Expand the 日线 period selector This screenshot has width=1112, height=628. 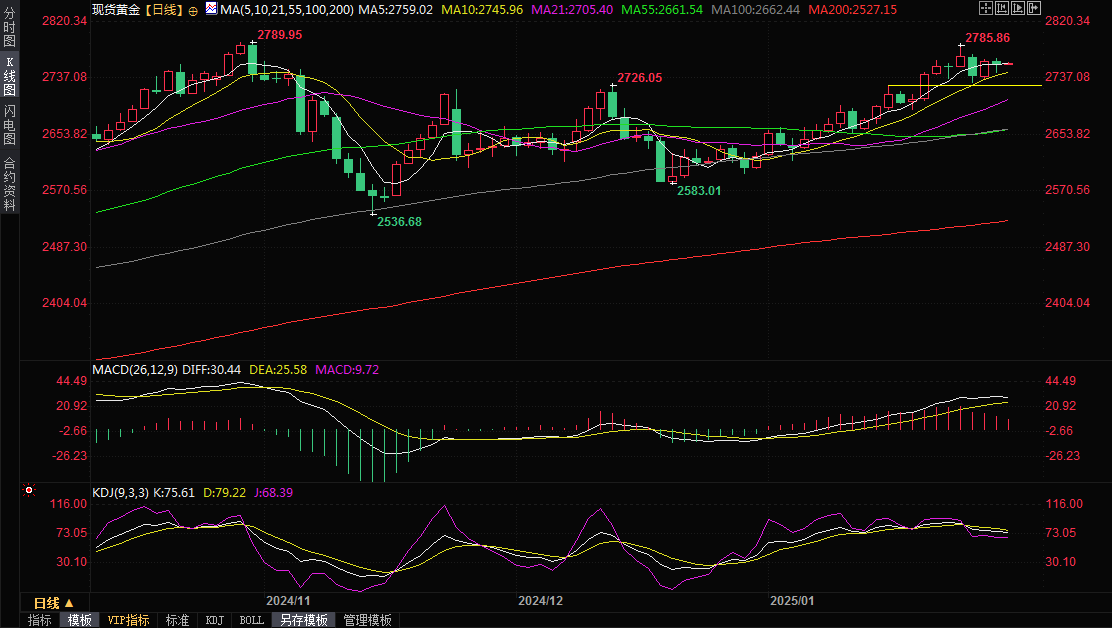pos(53,603)
